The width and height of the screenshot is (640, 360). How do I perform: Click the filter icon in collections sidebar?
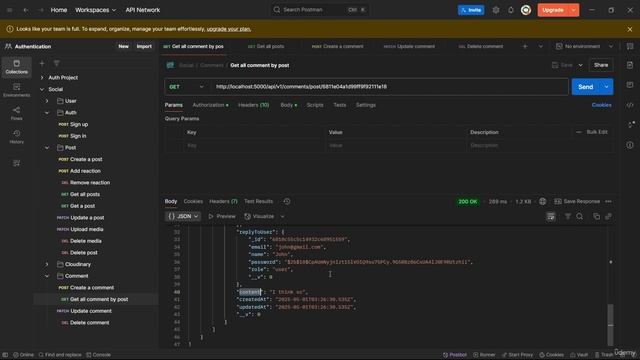point(56,63)
